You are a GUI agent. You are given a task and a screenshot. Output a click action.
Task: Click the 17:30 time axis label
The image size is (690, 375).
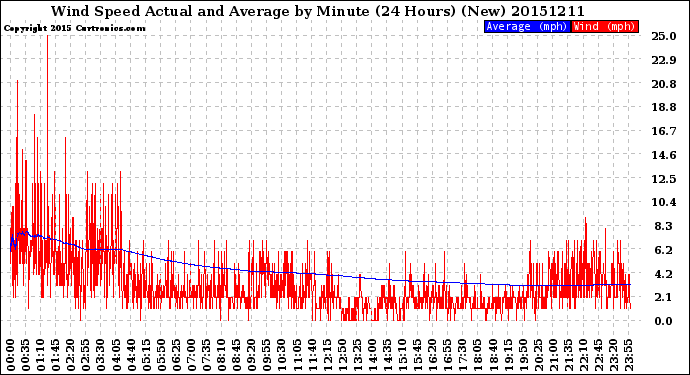point(463,355)
